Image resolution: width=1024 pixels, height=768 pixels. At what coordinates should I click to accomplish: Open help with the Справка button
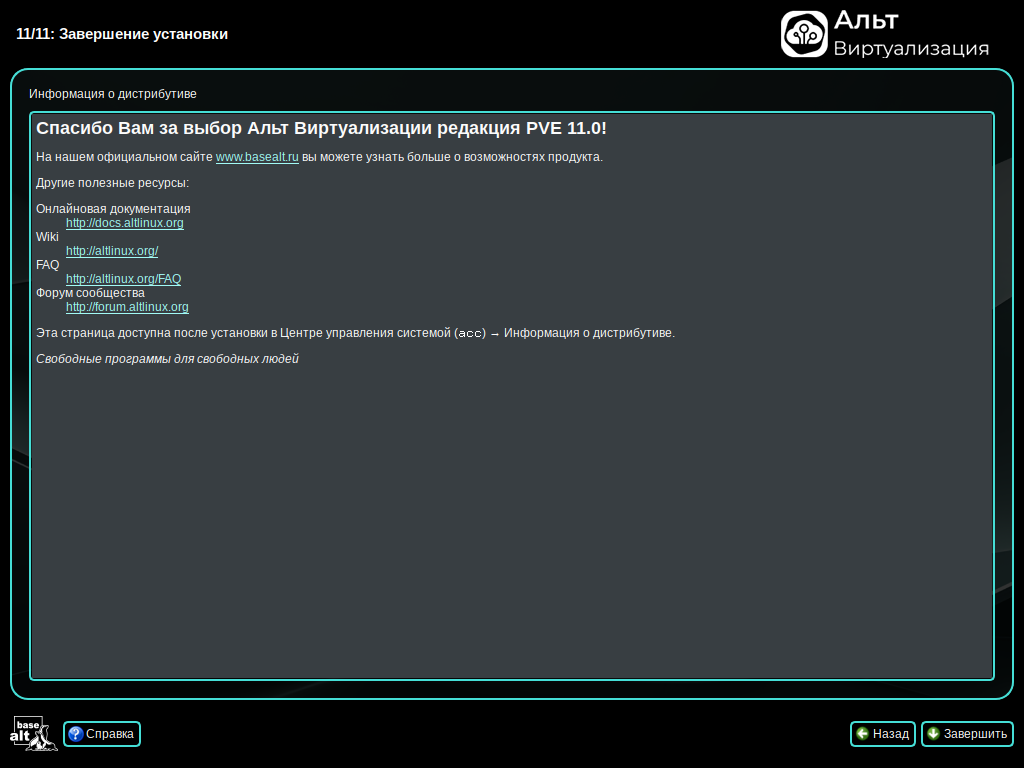(x=102, y=734)
